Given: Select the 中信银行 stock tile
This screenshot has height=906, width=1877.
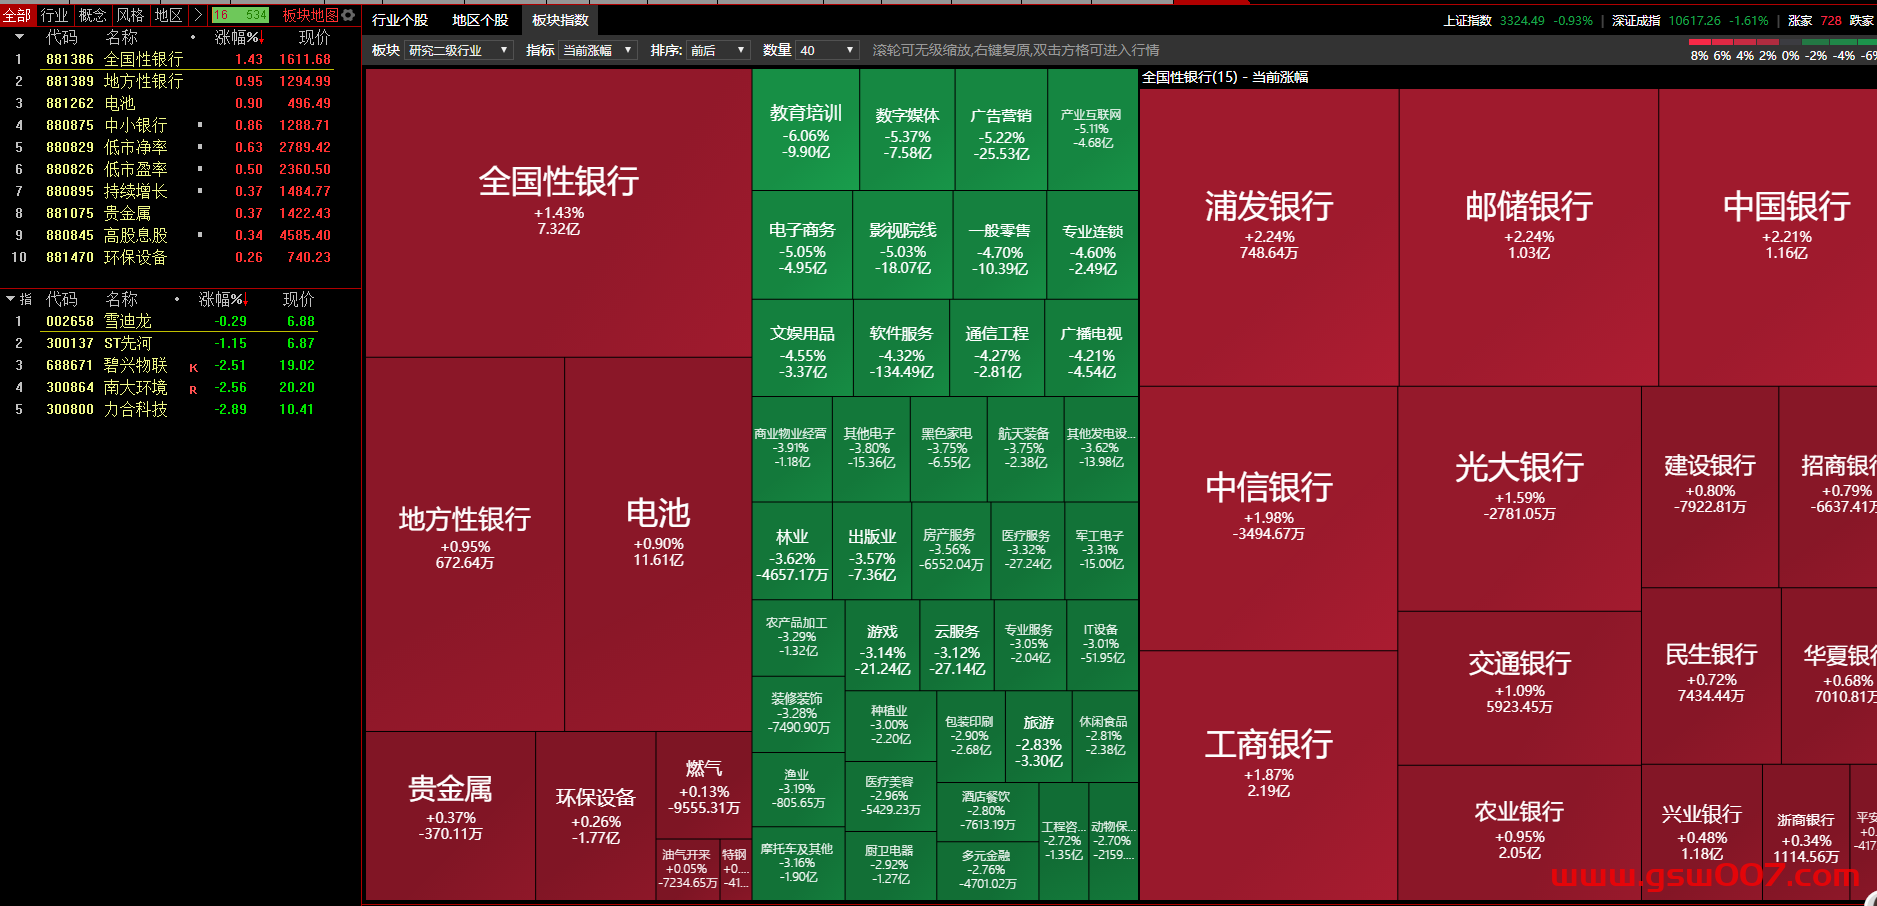Looking at the screenshot, I should [1269, 519].
